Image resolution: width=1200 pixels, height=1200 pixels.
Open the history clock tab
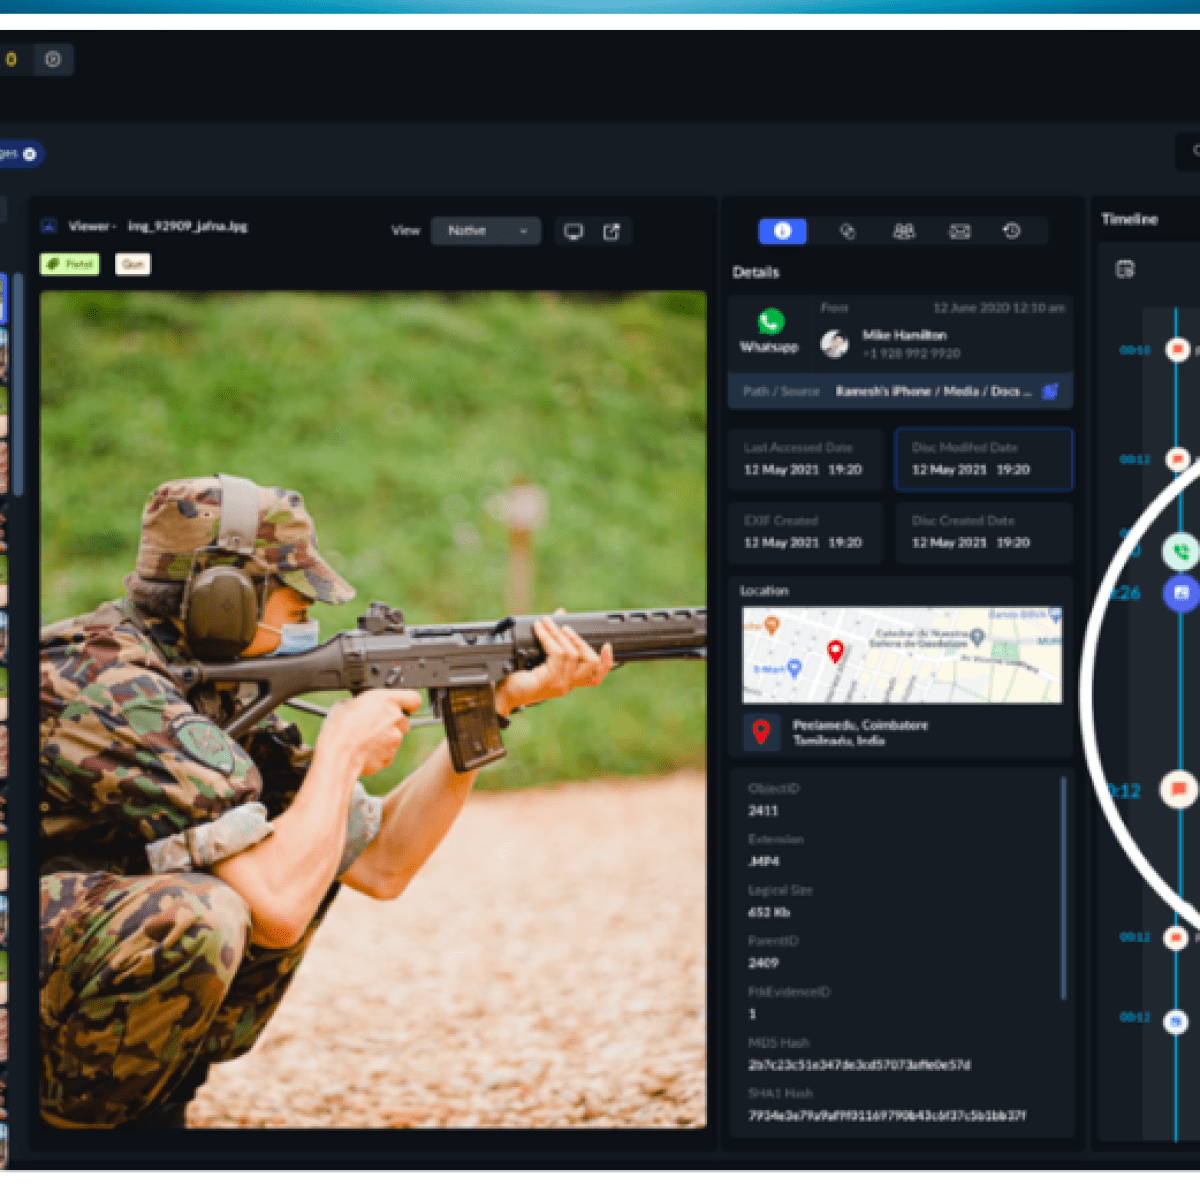click(1012, 231)
